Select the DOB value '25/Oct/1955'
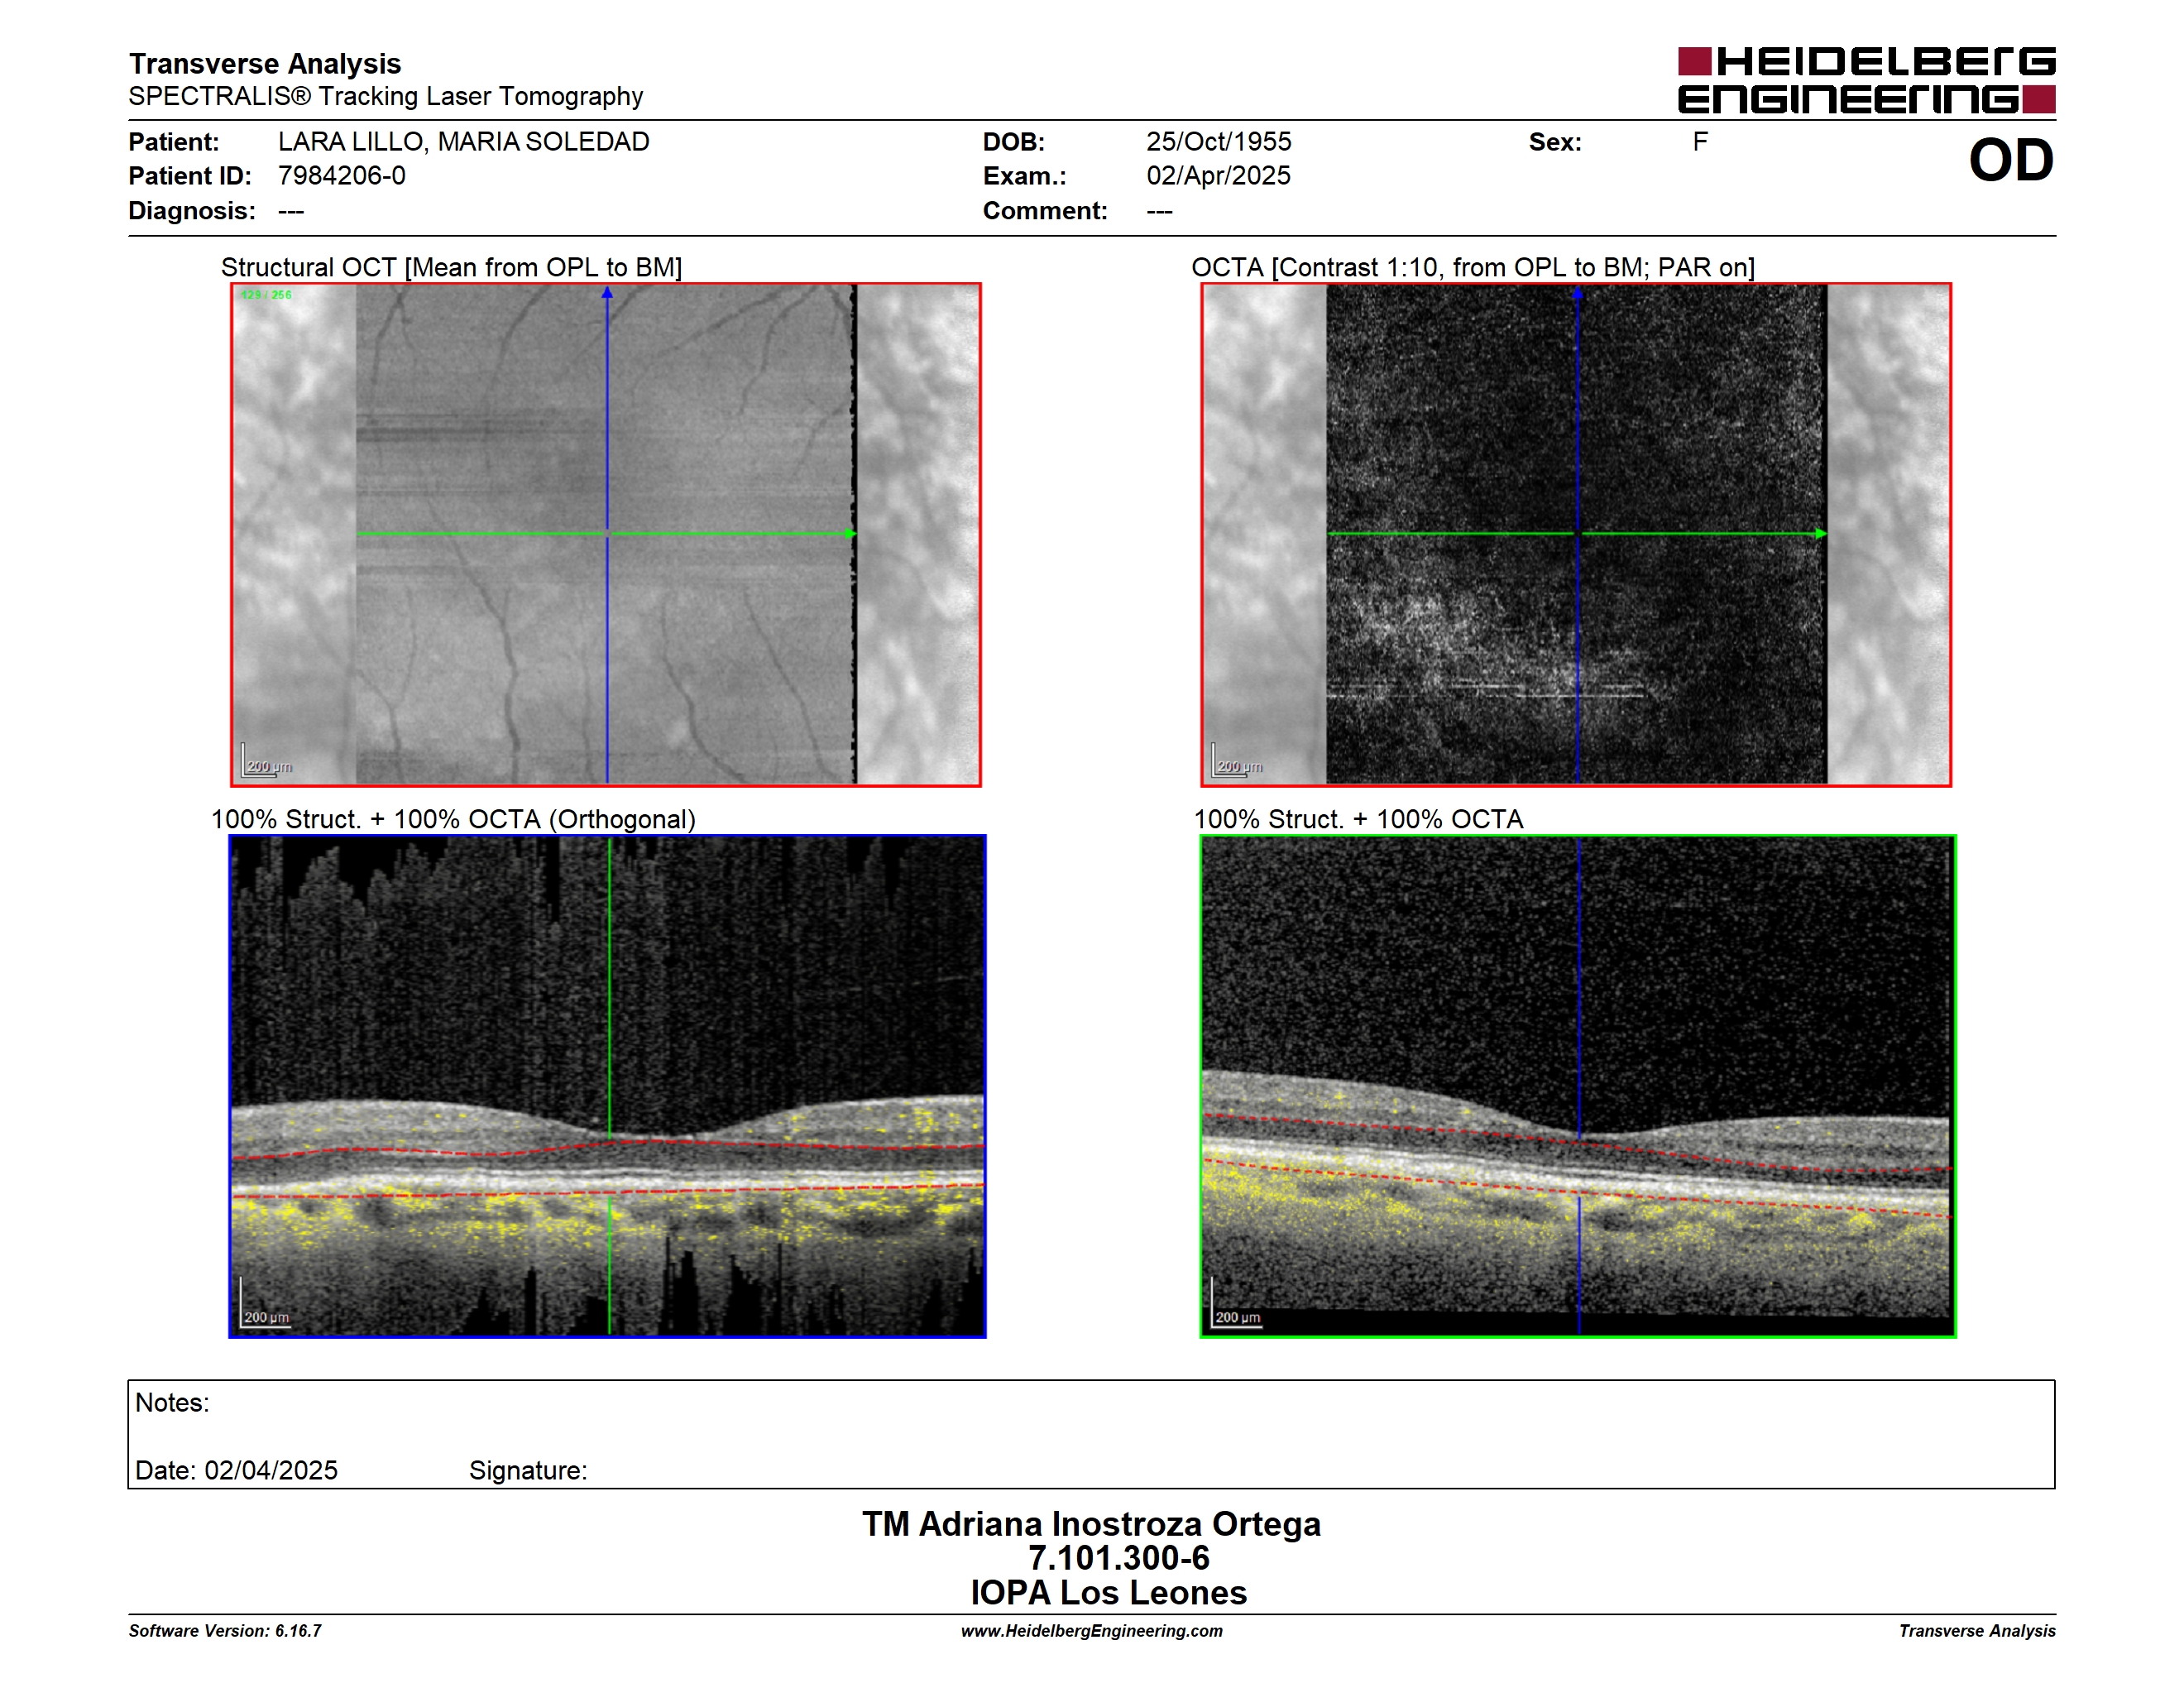2184x1688 pixels. coord(1219,142)
